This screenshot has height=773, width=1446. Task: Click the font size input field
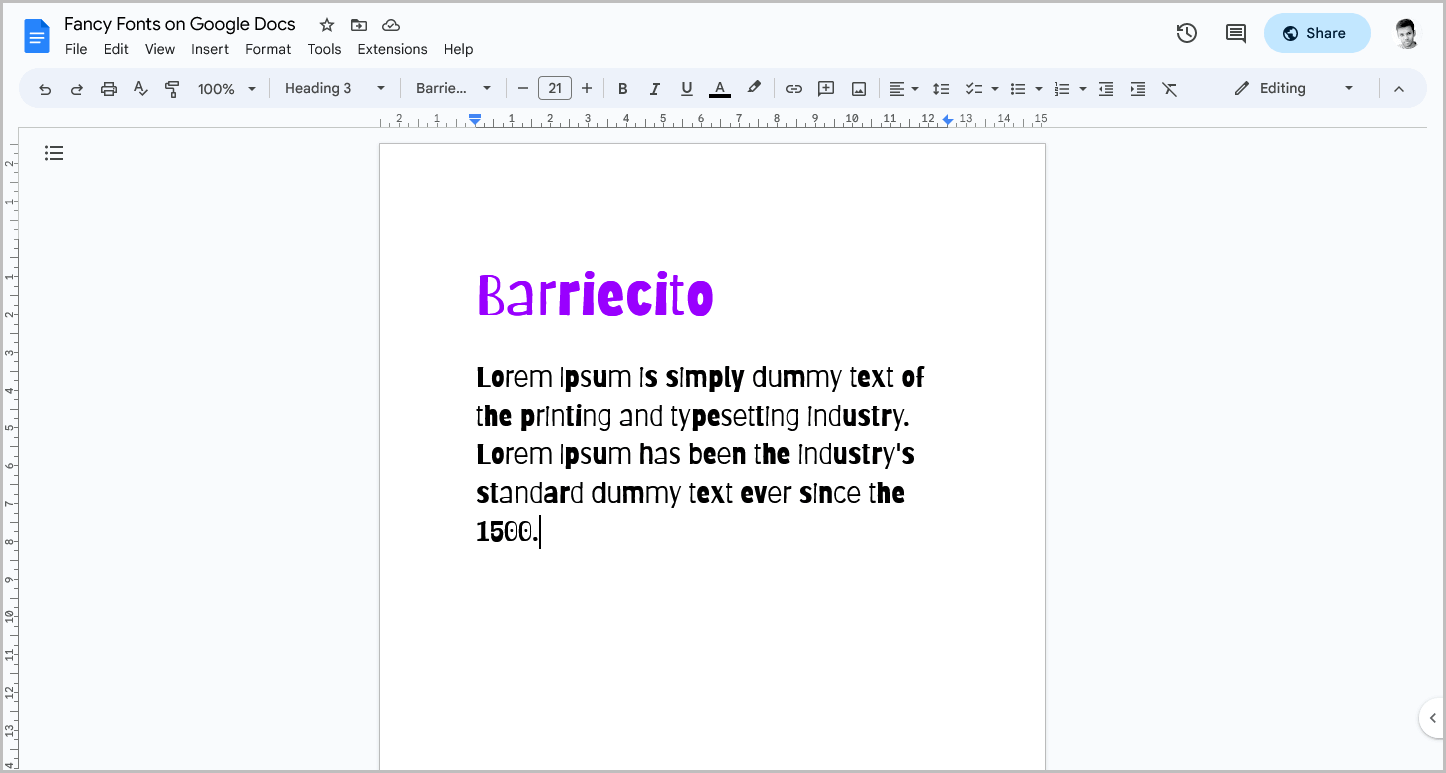[555, 88]
